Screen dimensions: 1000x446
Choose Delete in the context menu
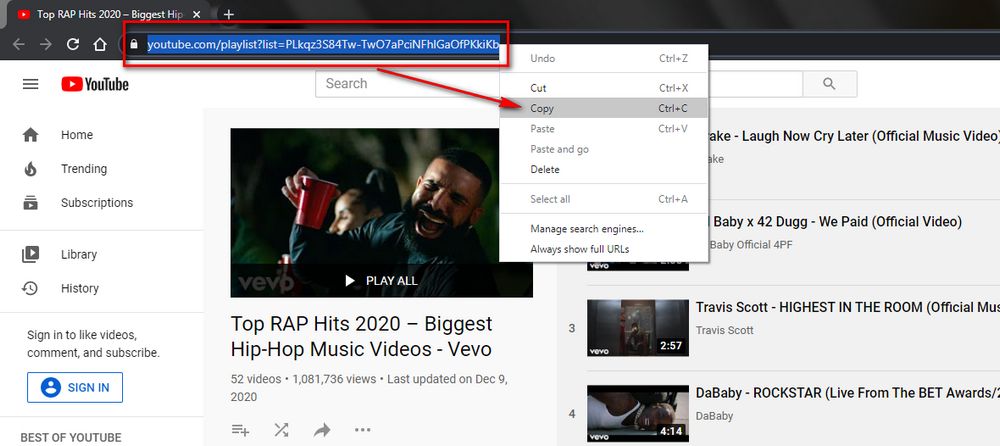click(x=603, y=170)
